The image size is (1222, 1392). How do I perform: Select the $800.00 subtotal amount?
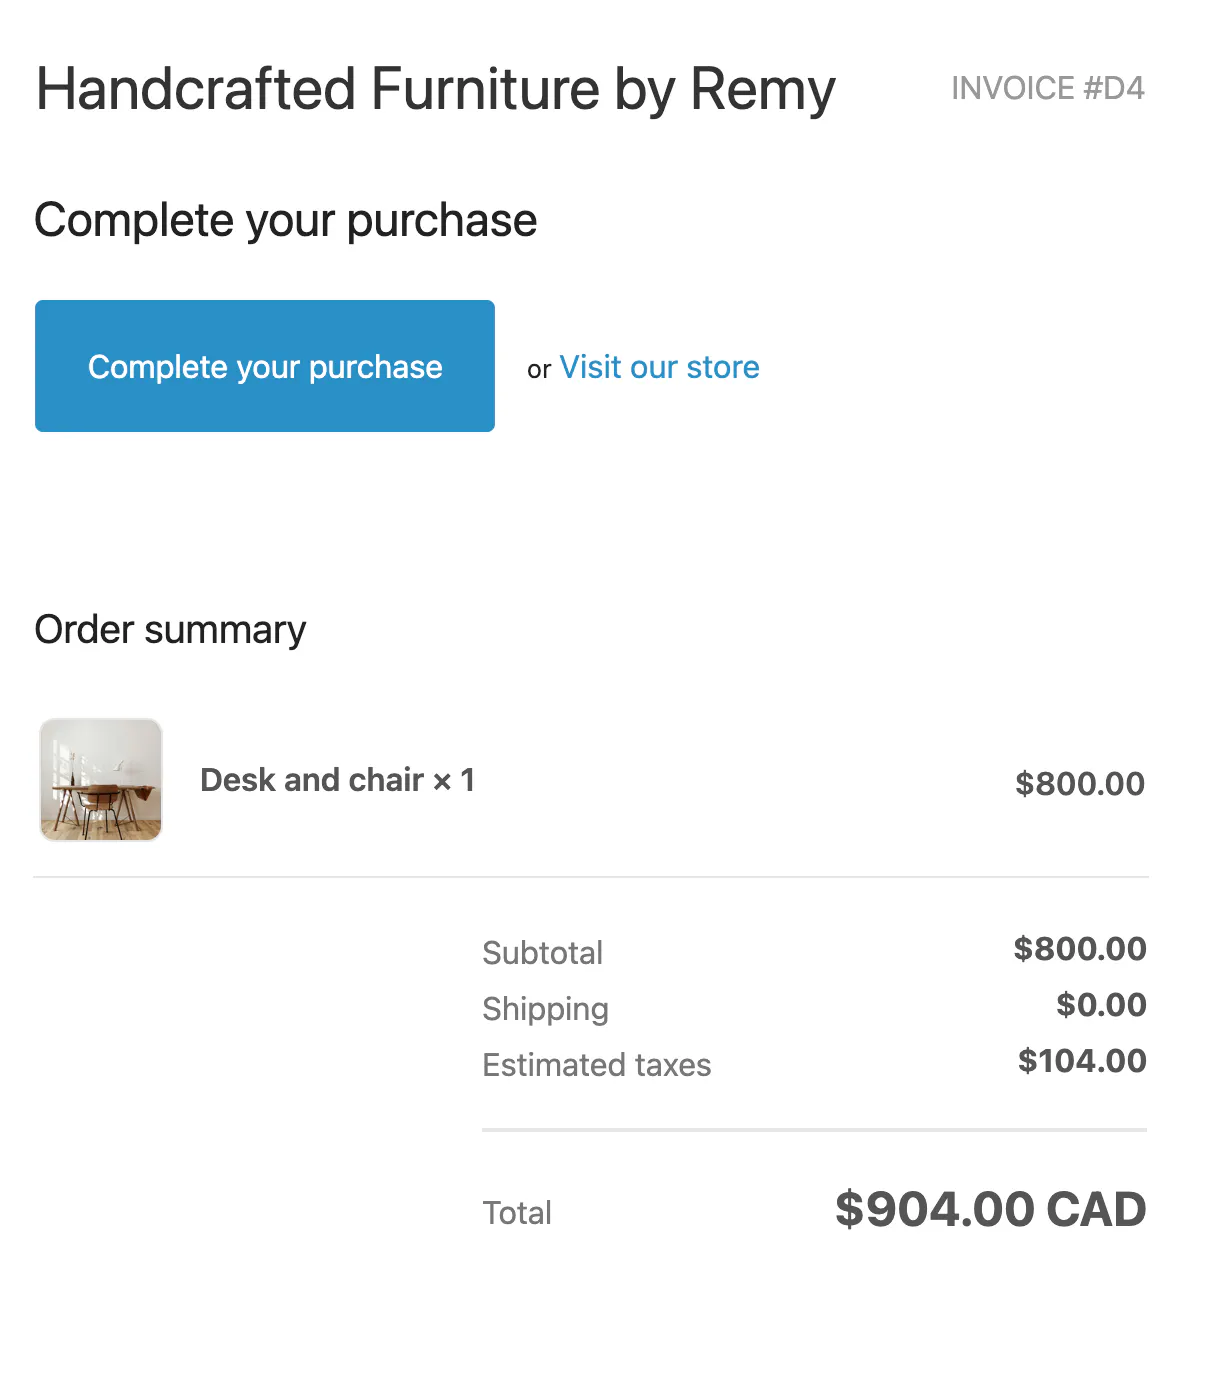point(1080,949)
